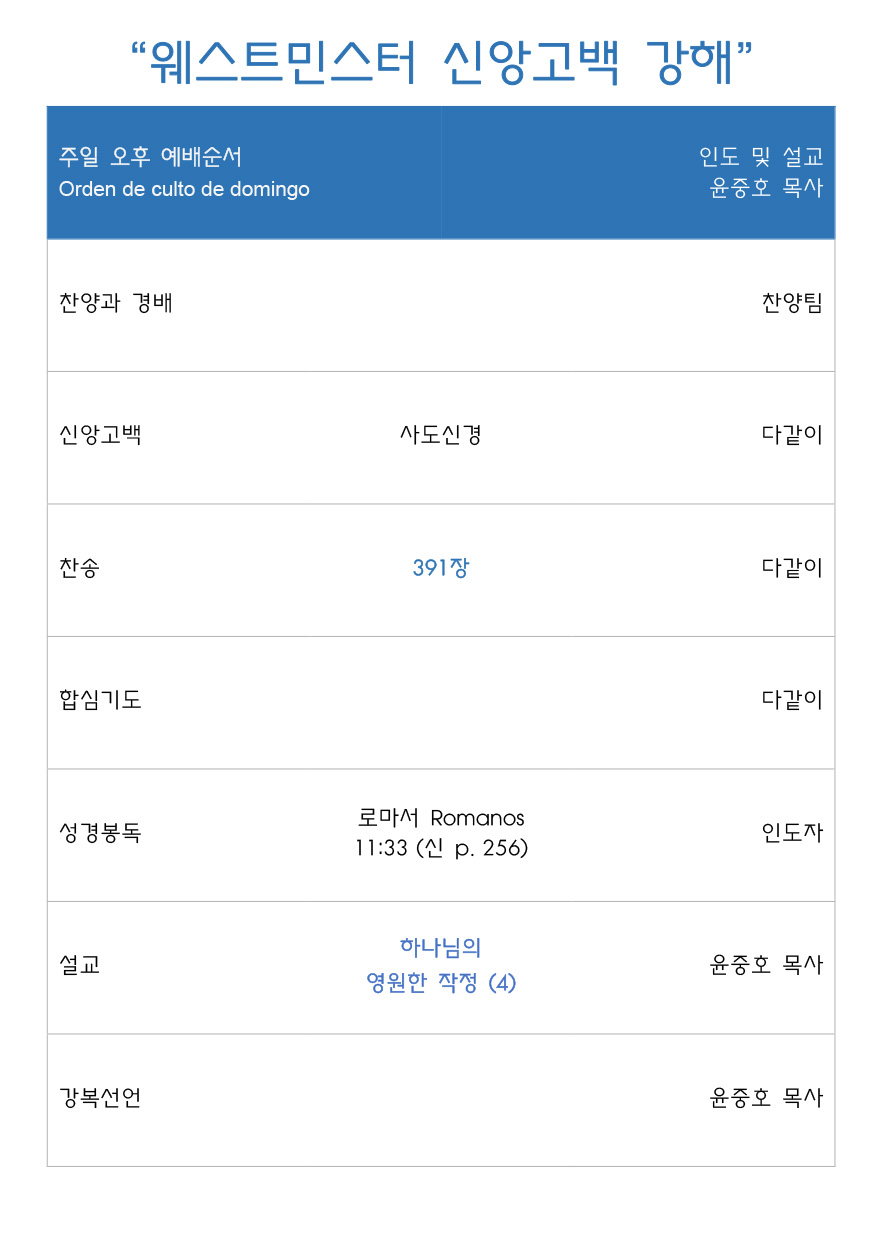This screenshot has width=877, height=1240.
Task: Select the 성경봉독 row label
Action: coord(100,832)
